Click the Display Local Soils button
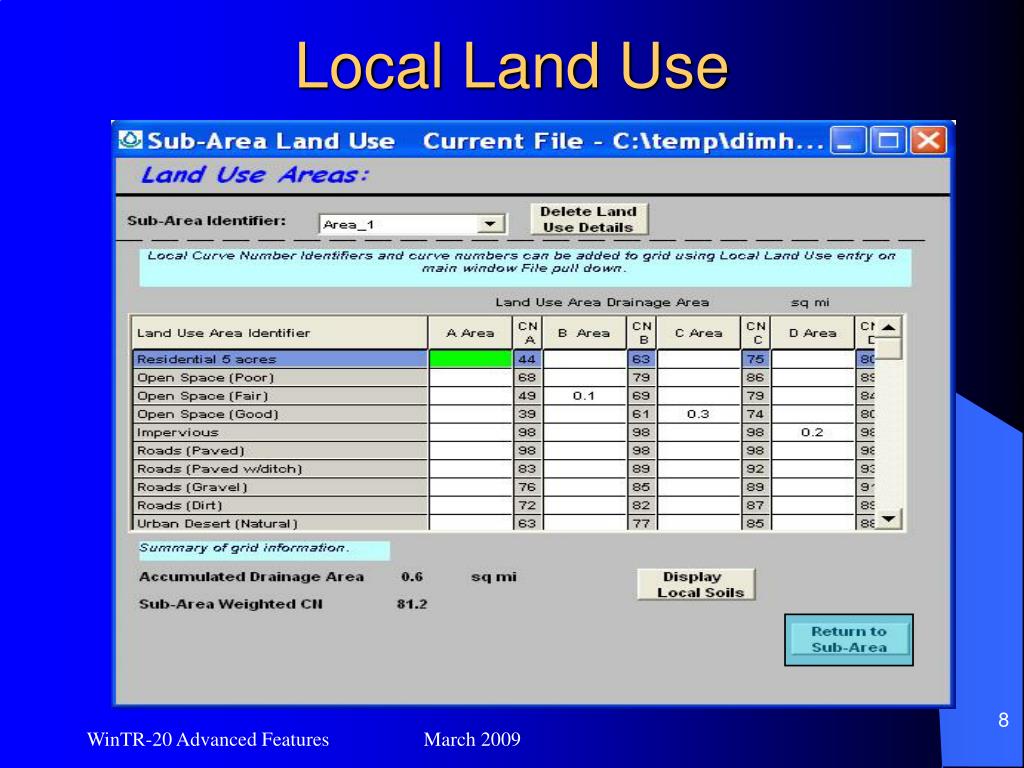Image resolution: width=1024 pixels, height=768 pixels. tap(696, 584)
